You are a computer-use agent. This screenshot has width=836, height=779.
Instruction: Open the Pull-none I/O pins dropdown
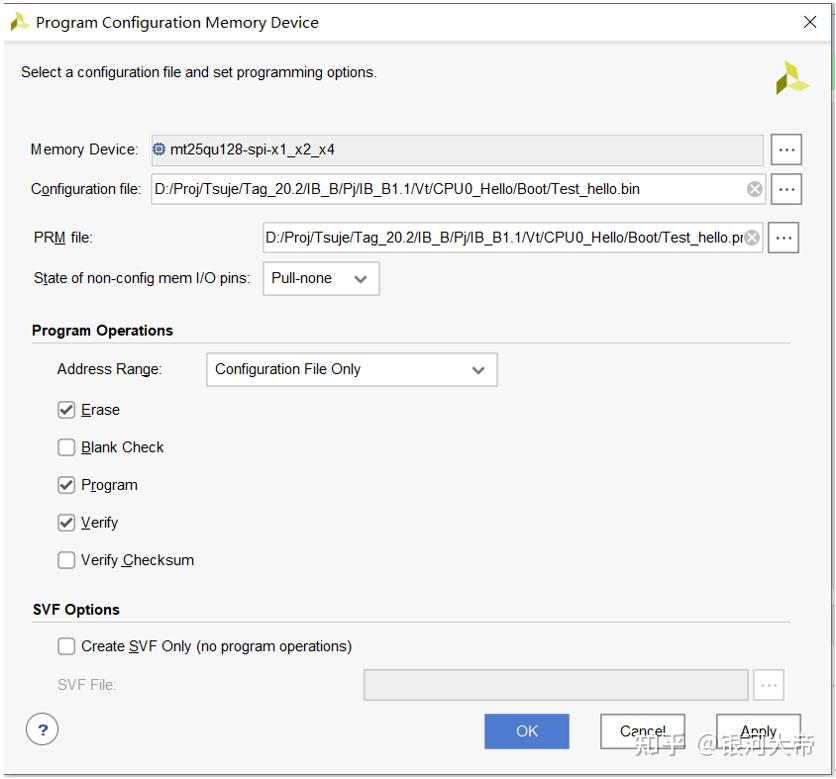click(x=320, y=279)
